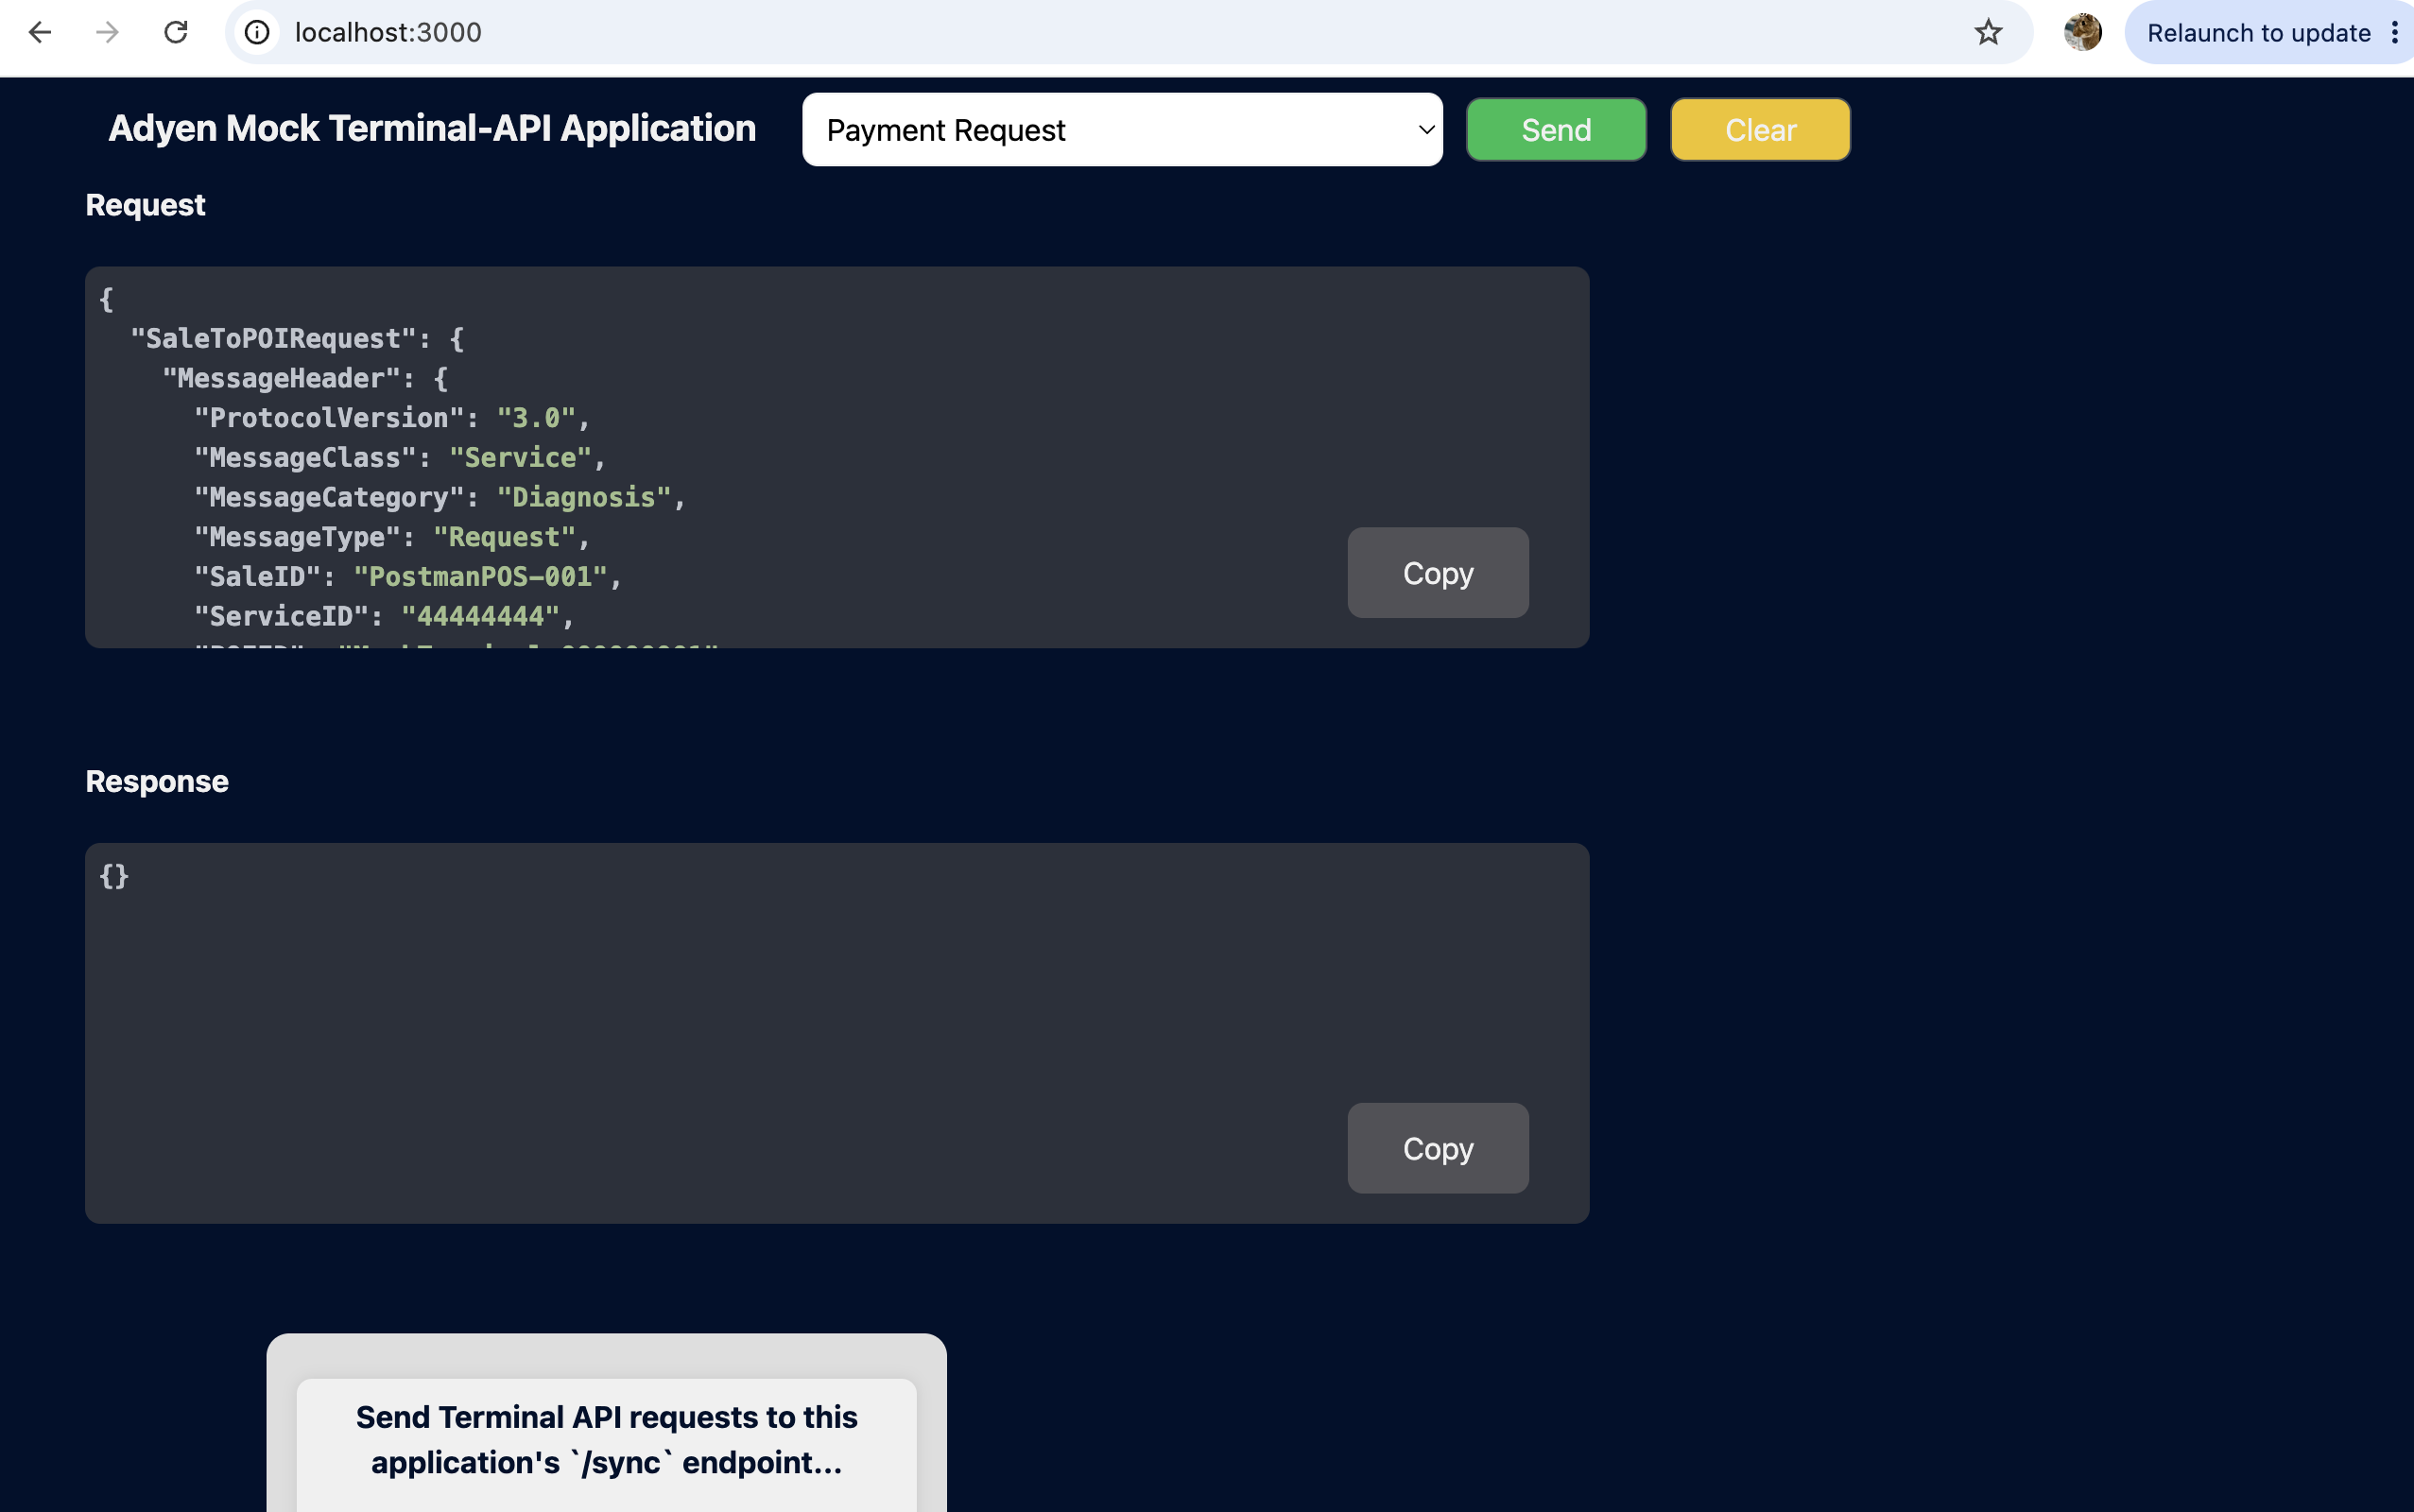Viewport: 2414px width, 1512px height.
Task: Send the request with green Send button
Action: click(1556, 130)
